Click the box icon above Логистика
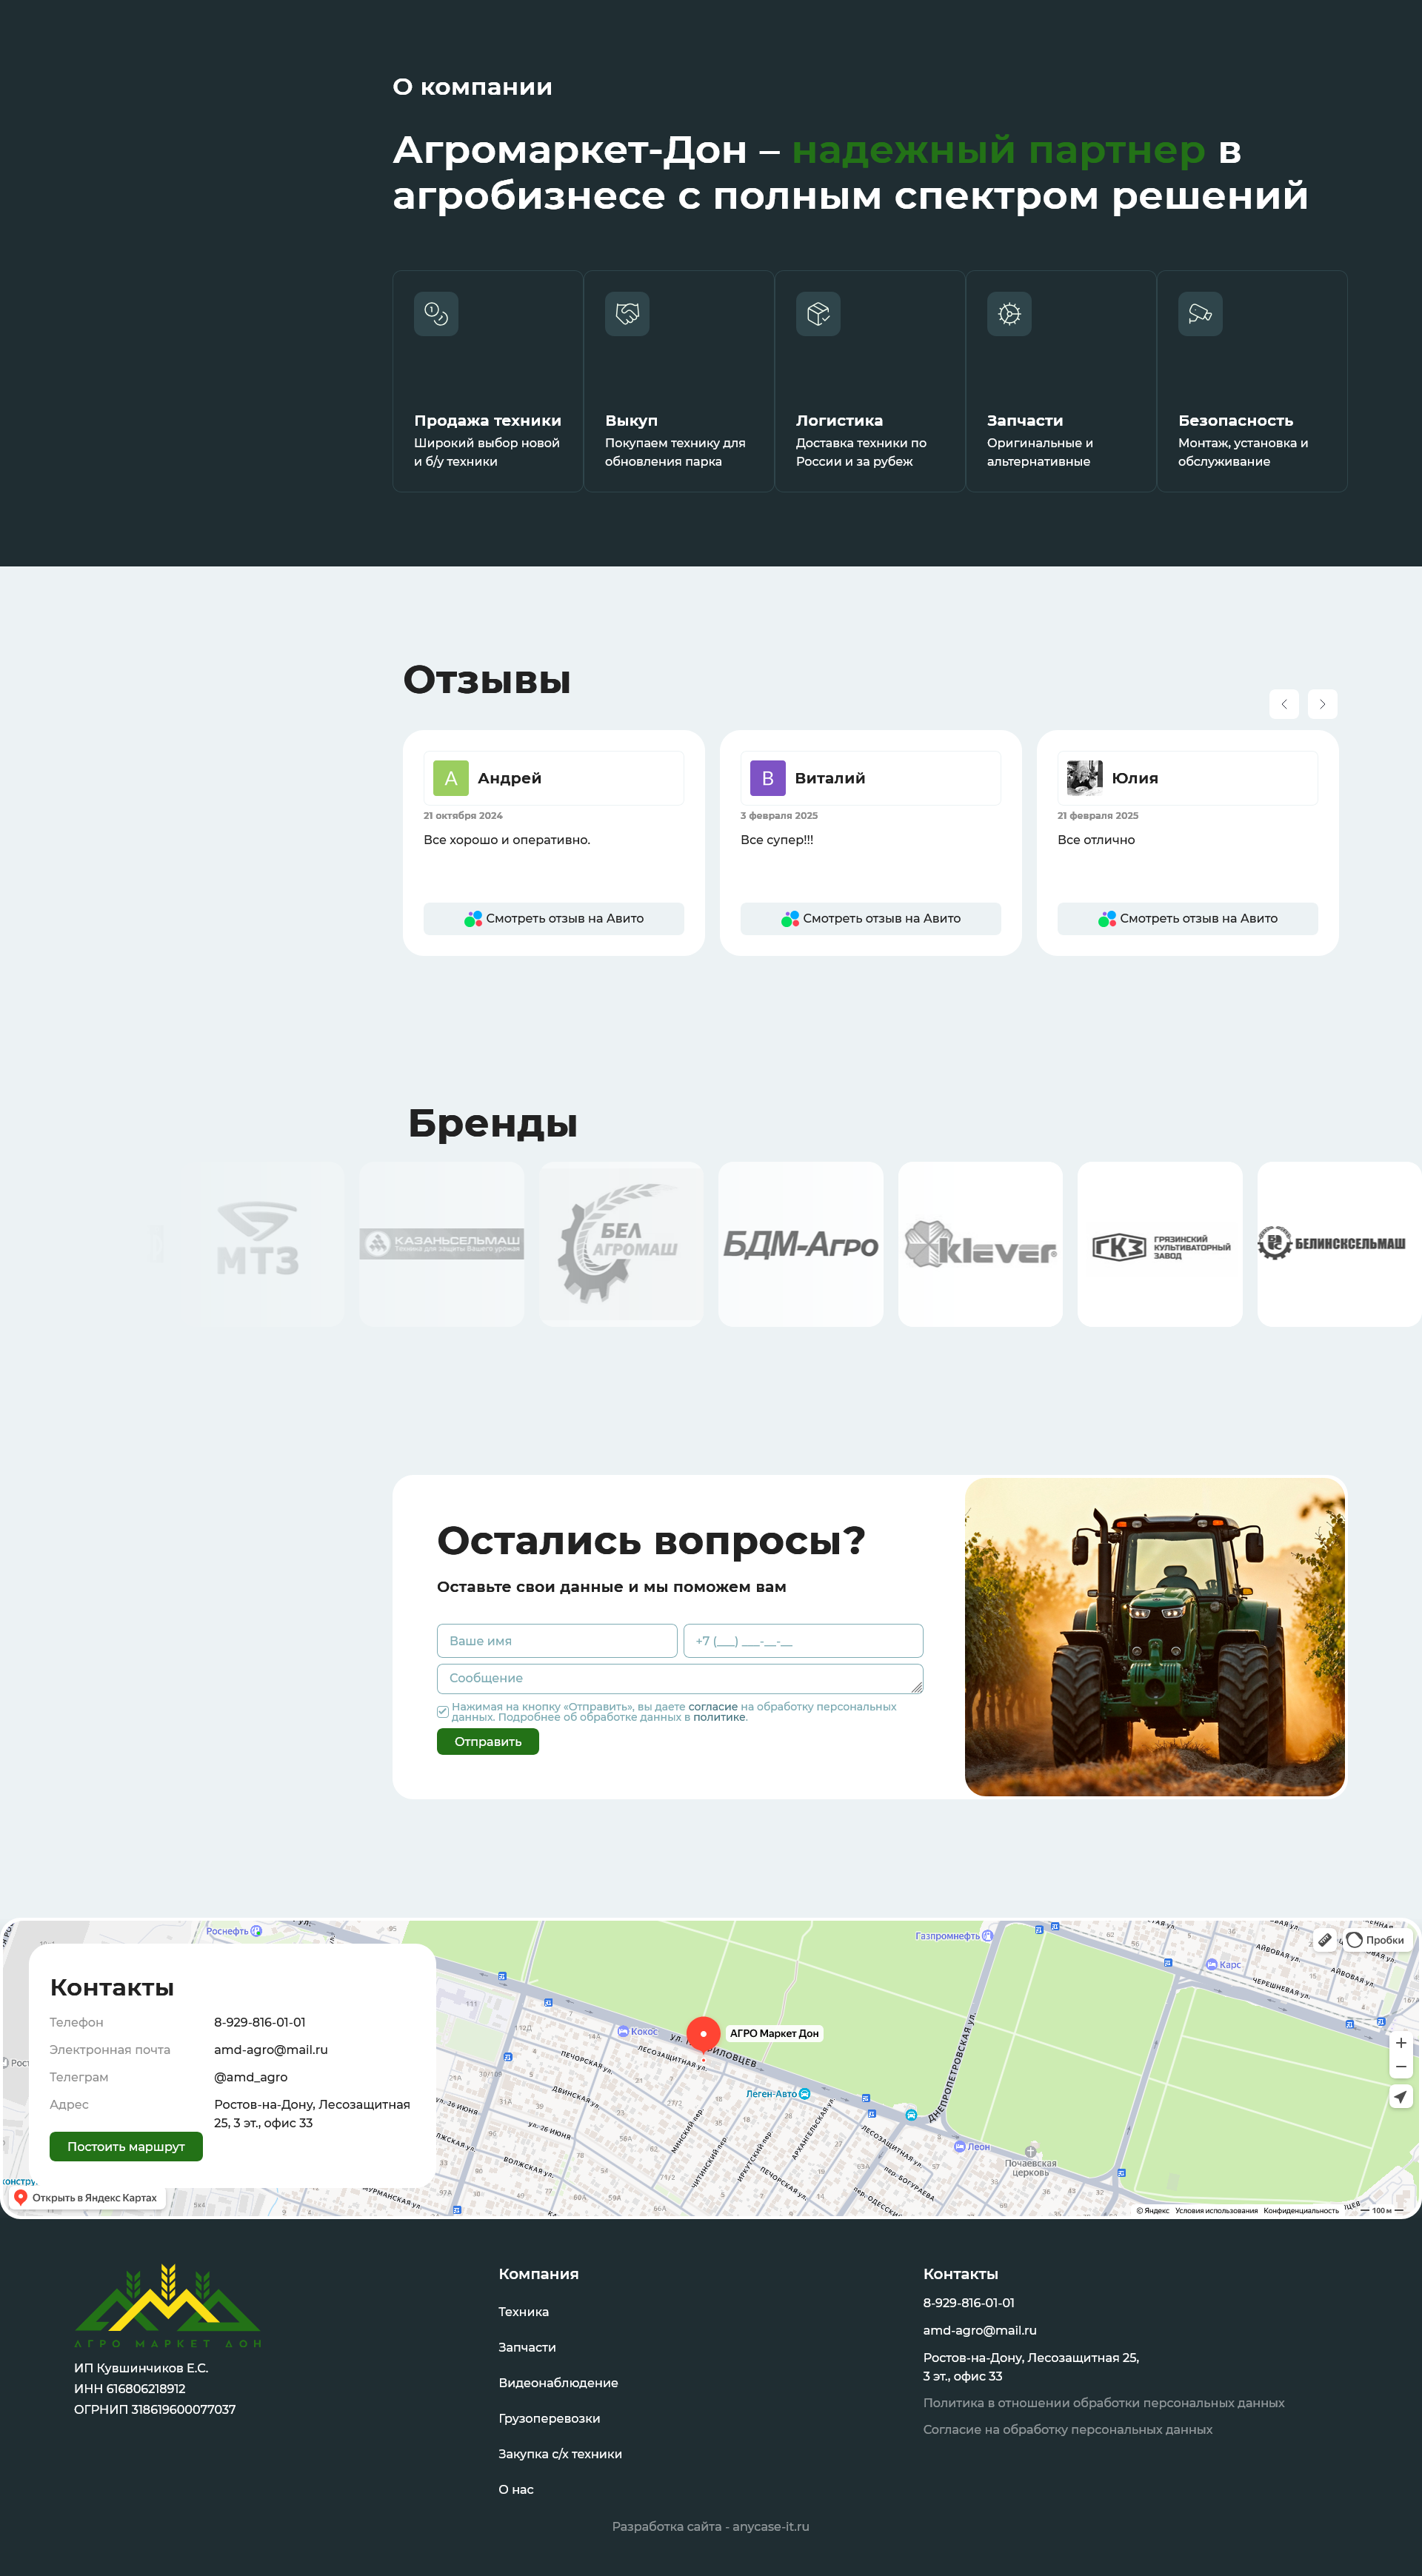This screenshot has width=1422, height=2576. click(x=818, y=314)
